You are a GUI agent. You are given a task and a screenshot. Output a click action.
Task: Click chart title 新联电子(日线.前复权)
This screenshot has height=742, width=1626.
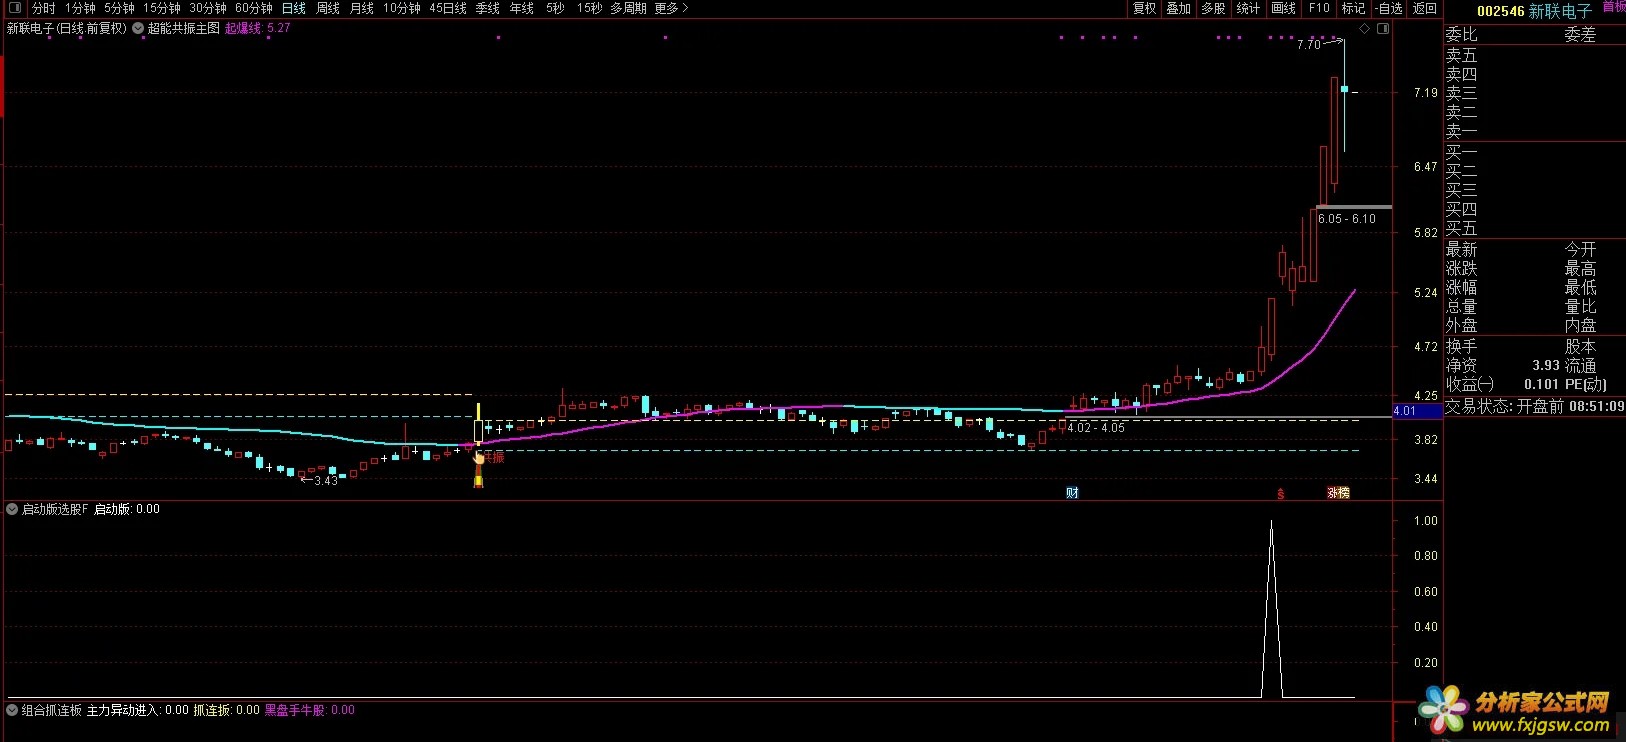click(x=67, y=28)
